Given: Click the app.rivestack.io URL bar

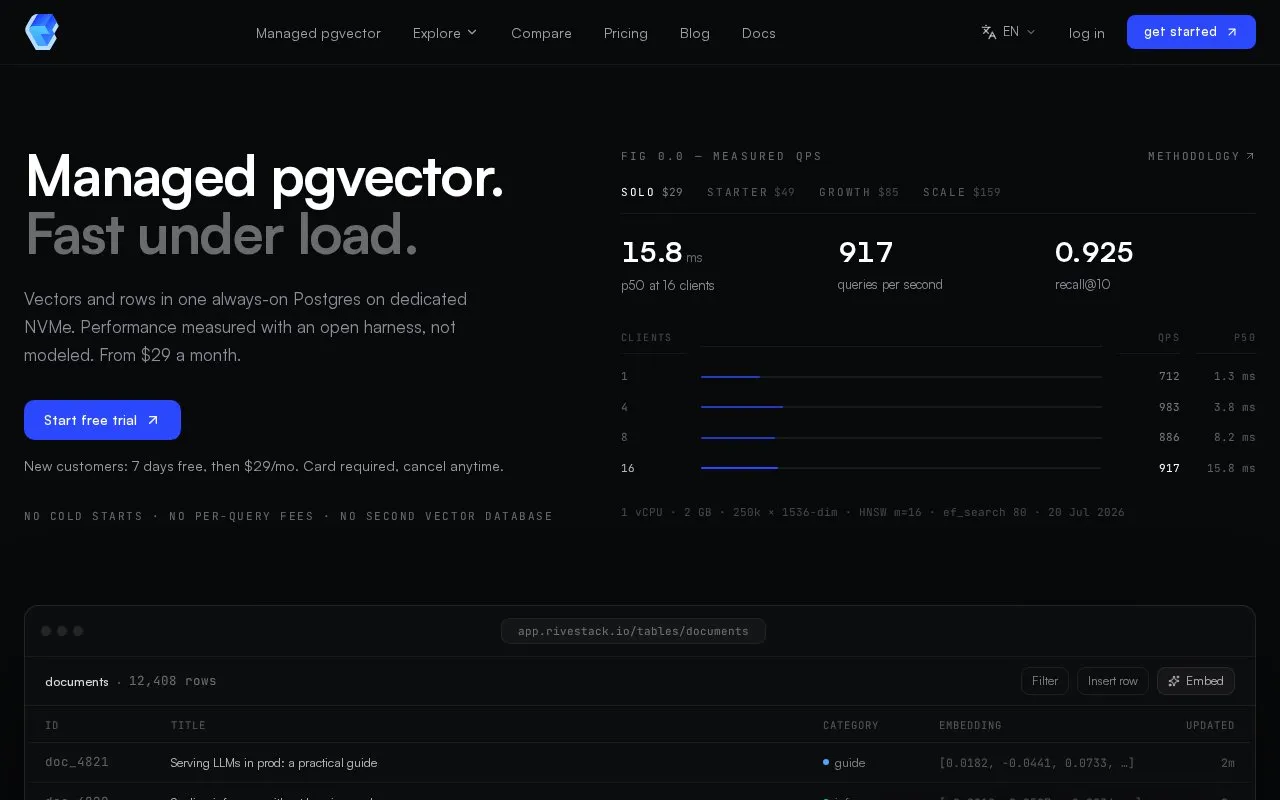Looking at the screenshot, I should [x=633, y=631].
